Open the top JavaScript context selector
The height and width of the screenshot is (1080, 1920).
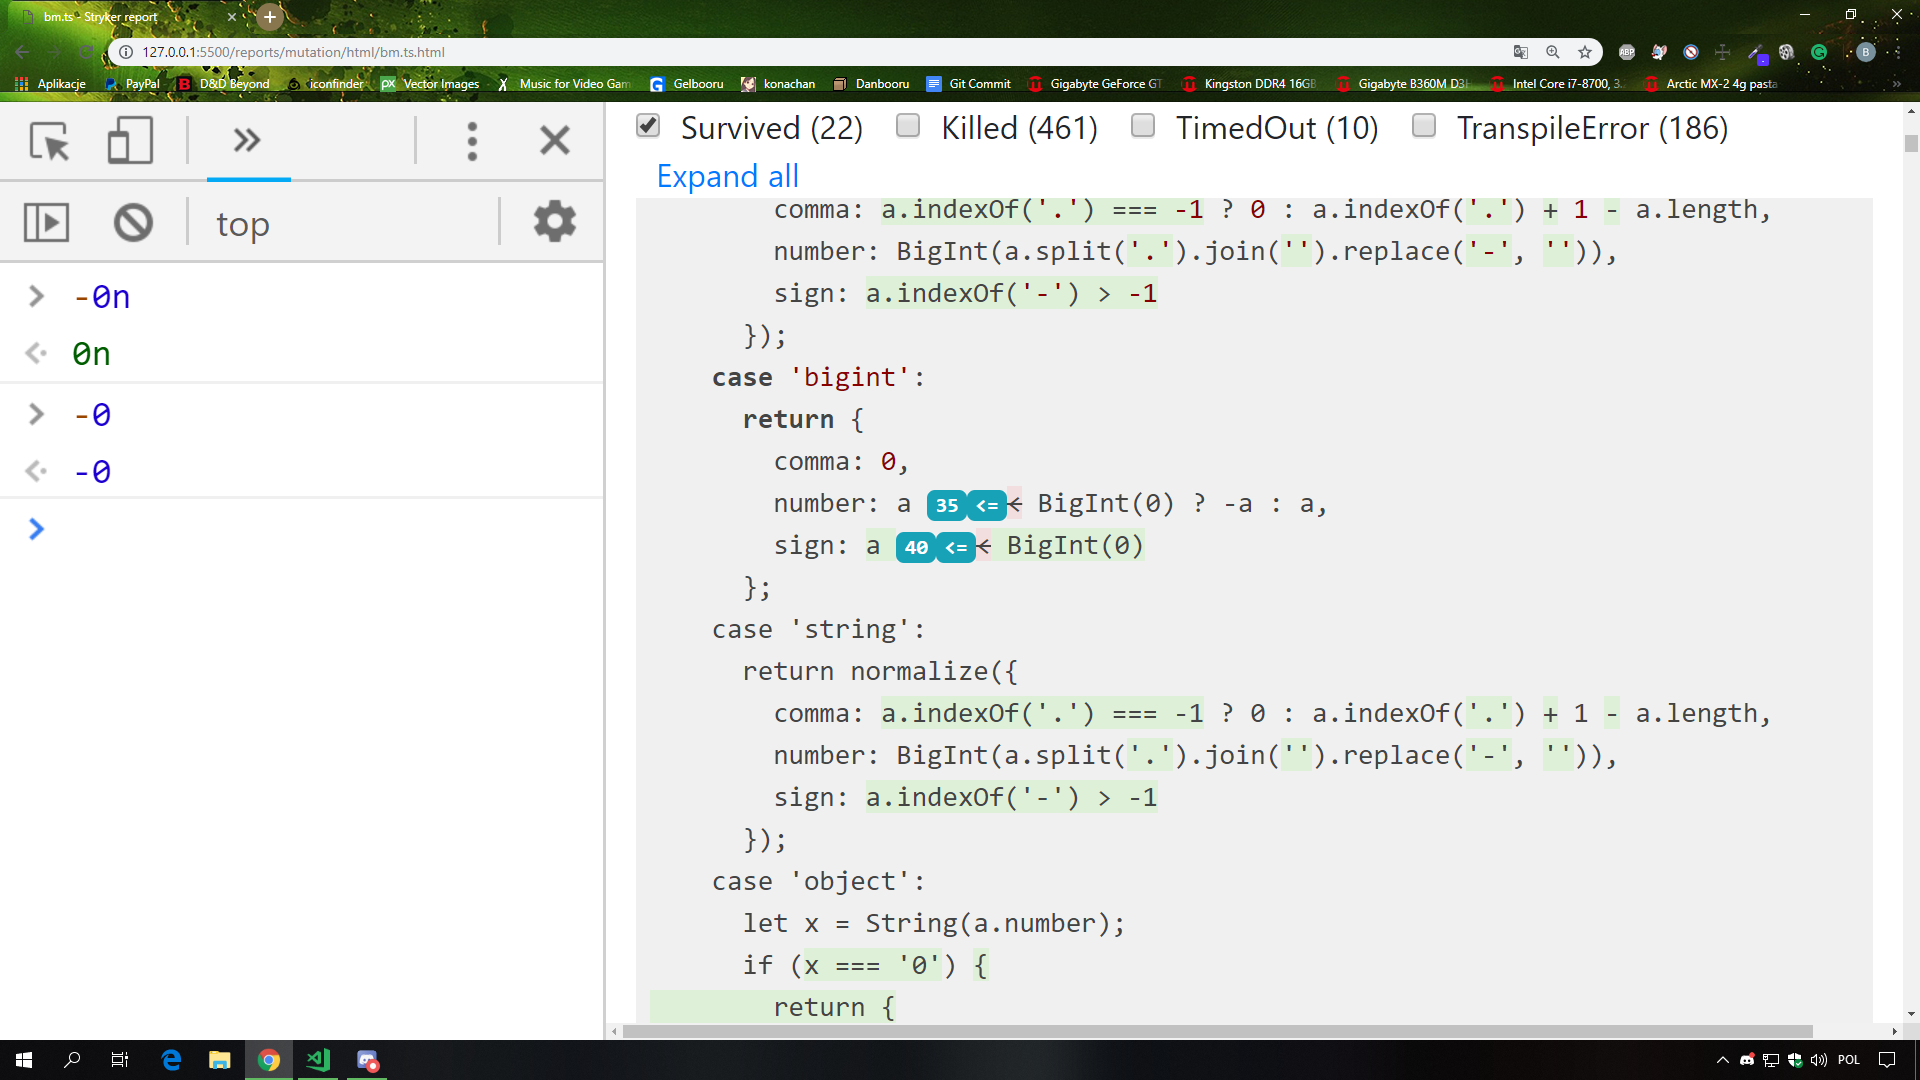[243, 224]
